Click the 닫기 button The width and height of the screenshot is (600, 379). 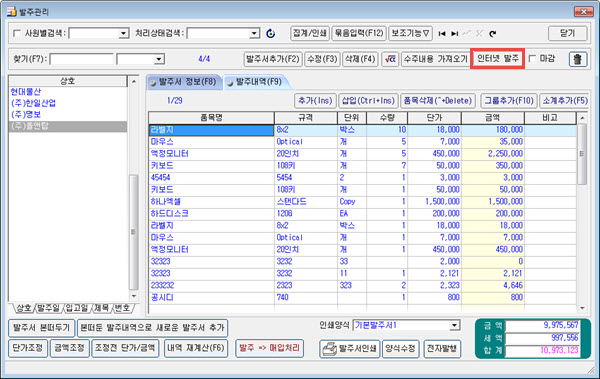point(567,33)
